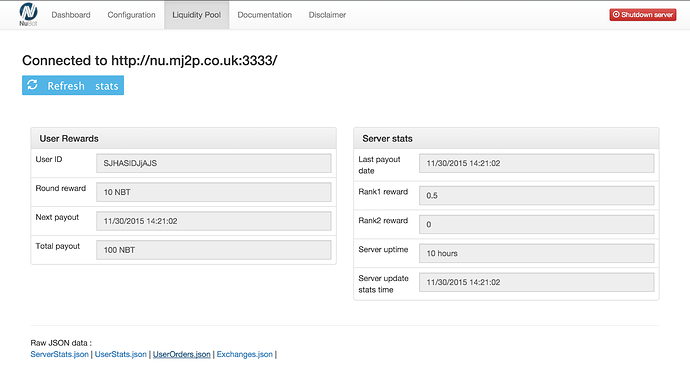Click the Server uptime field 10 hours
Screen dimensions: 690x390
coord(536,254)
